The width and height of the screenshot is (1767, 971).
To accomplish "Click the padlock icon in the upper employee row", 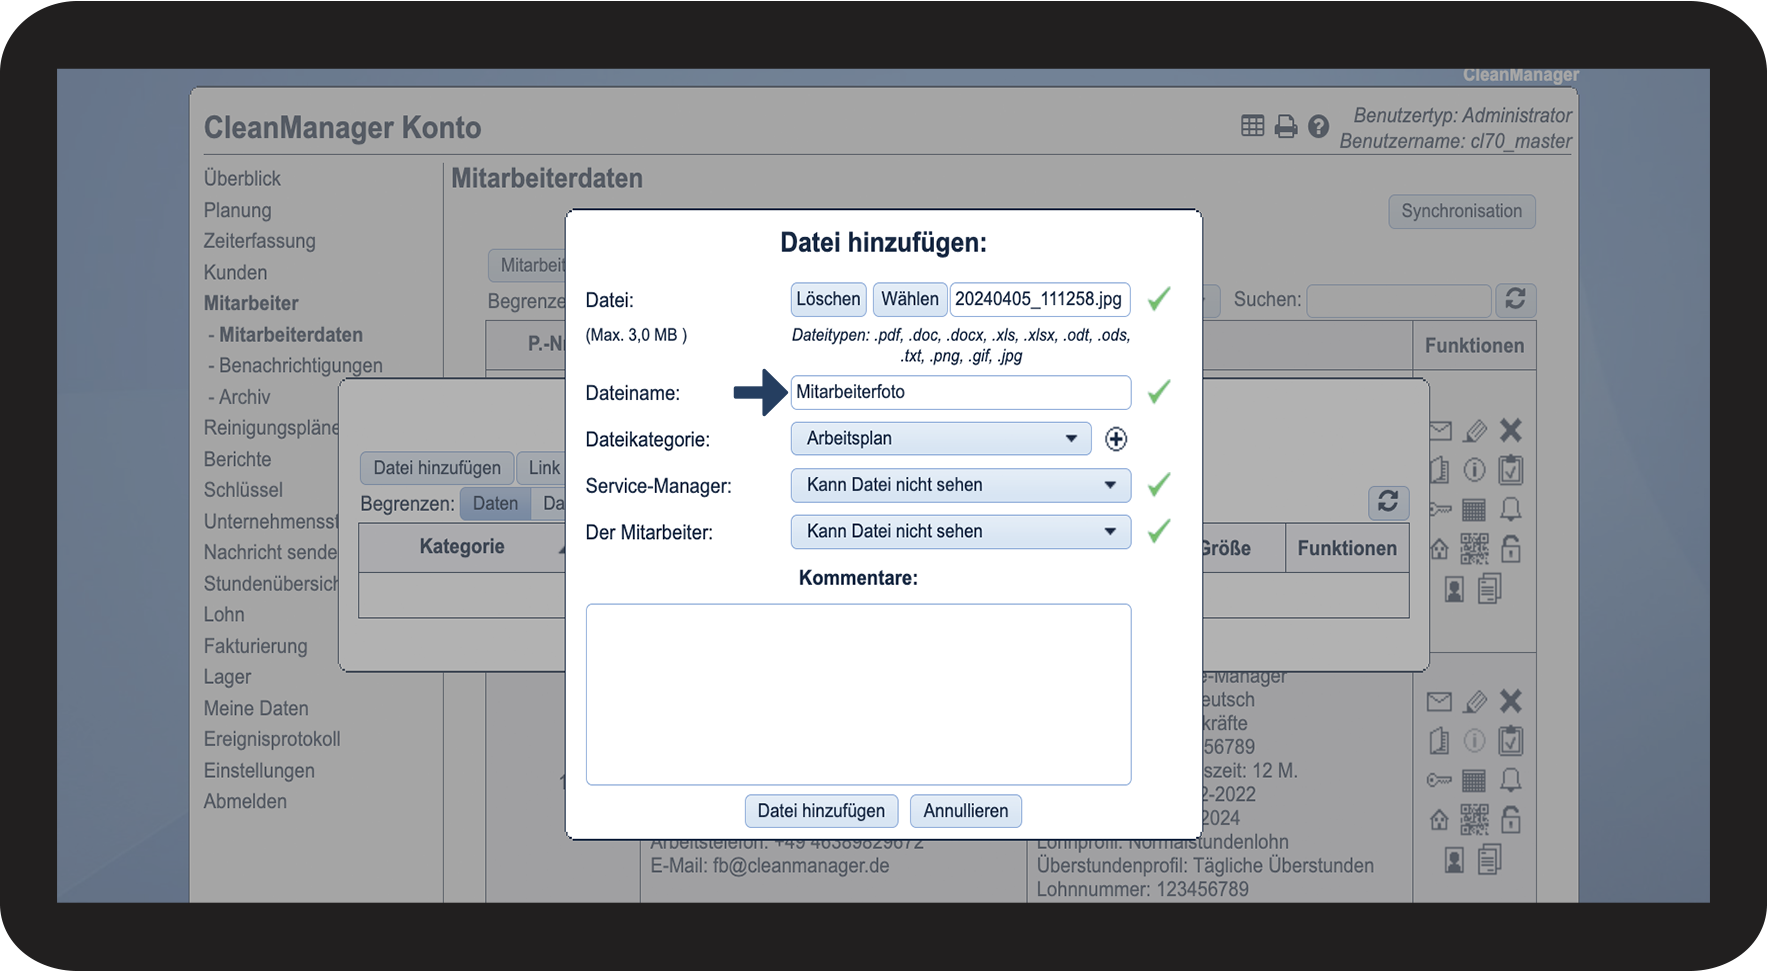I will coord(1511,548).
